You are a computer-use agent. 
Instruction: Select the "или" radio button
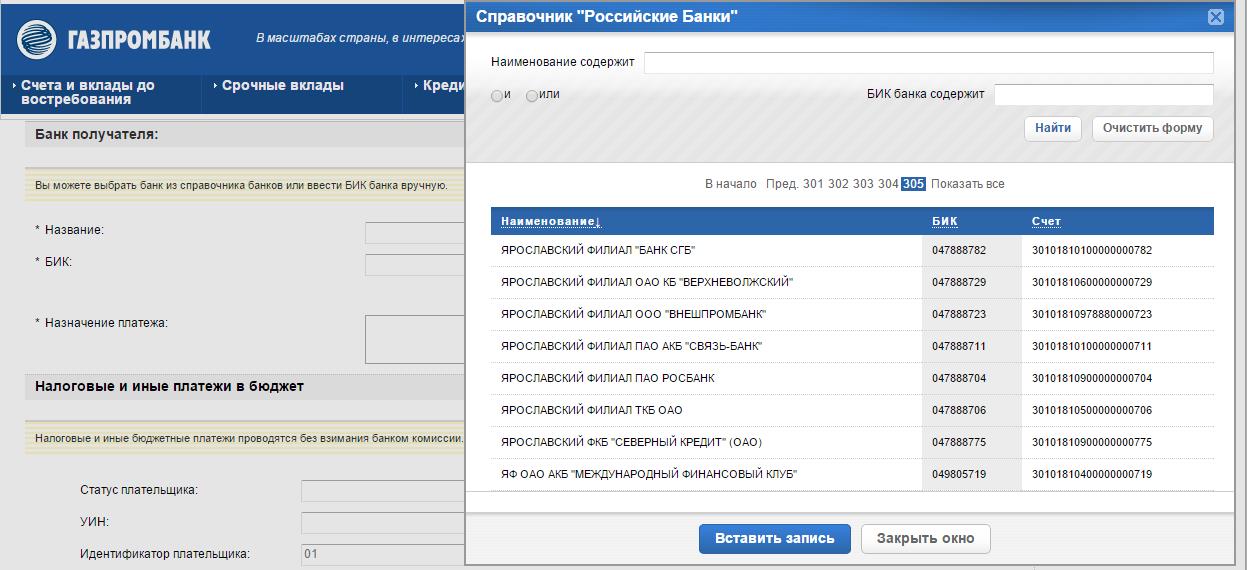point(532,96)
